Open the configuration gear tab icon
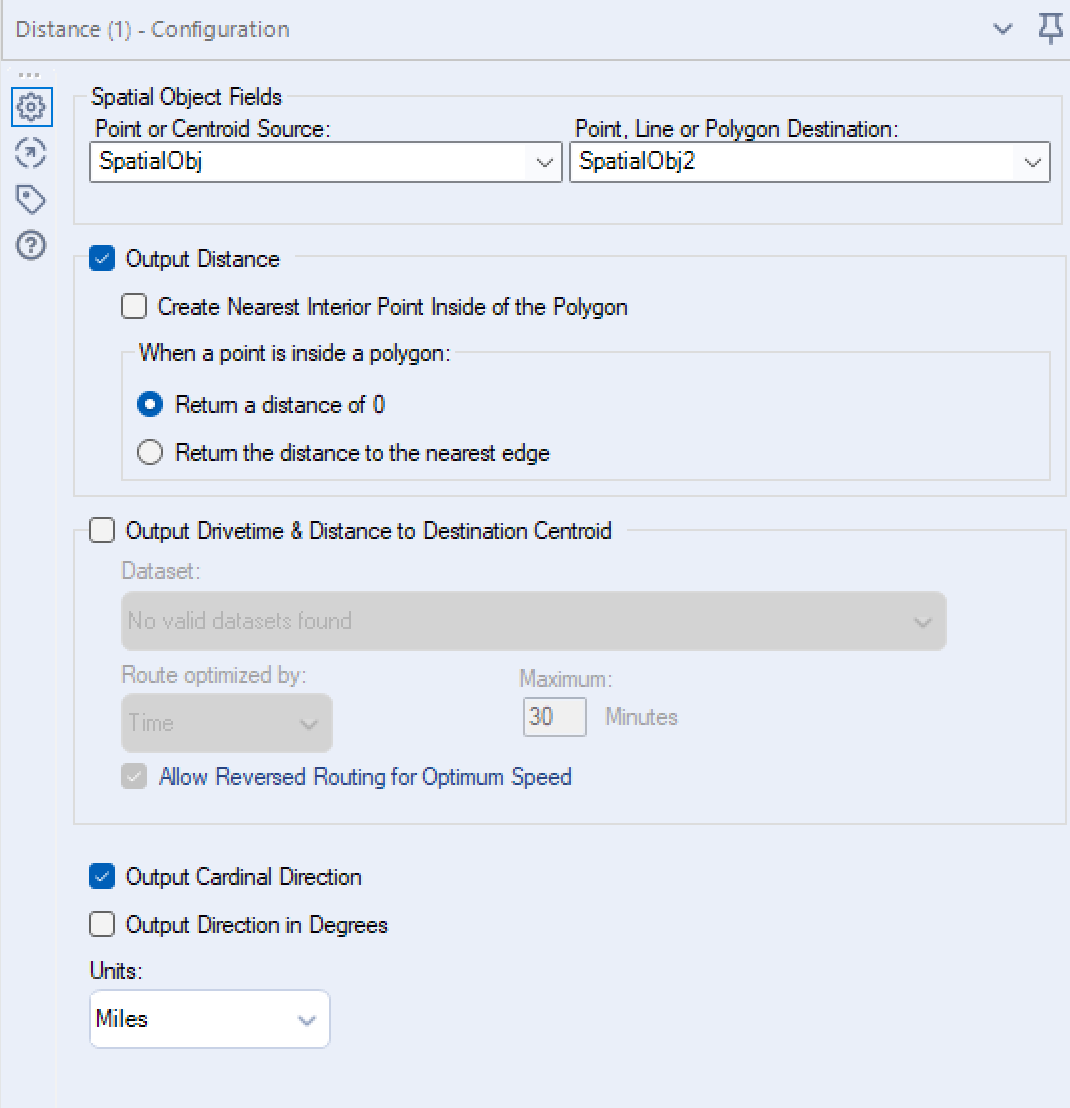The width and height of the screenshot is (1070, 1108). [x=31, y=106]
